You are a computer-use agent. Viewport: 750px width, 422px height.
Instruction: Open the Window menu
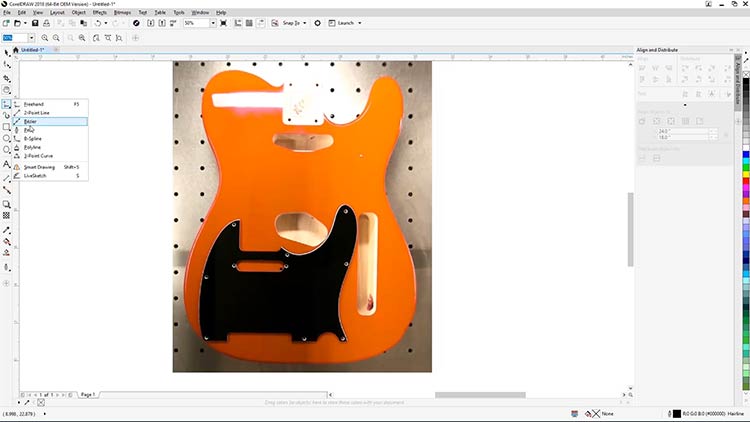coord(200,12)
